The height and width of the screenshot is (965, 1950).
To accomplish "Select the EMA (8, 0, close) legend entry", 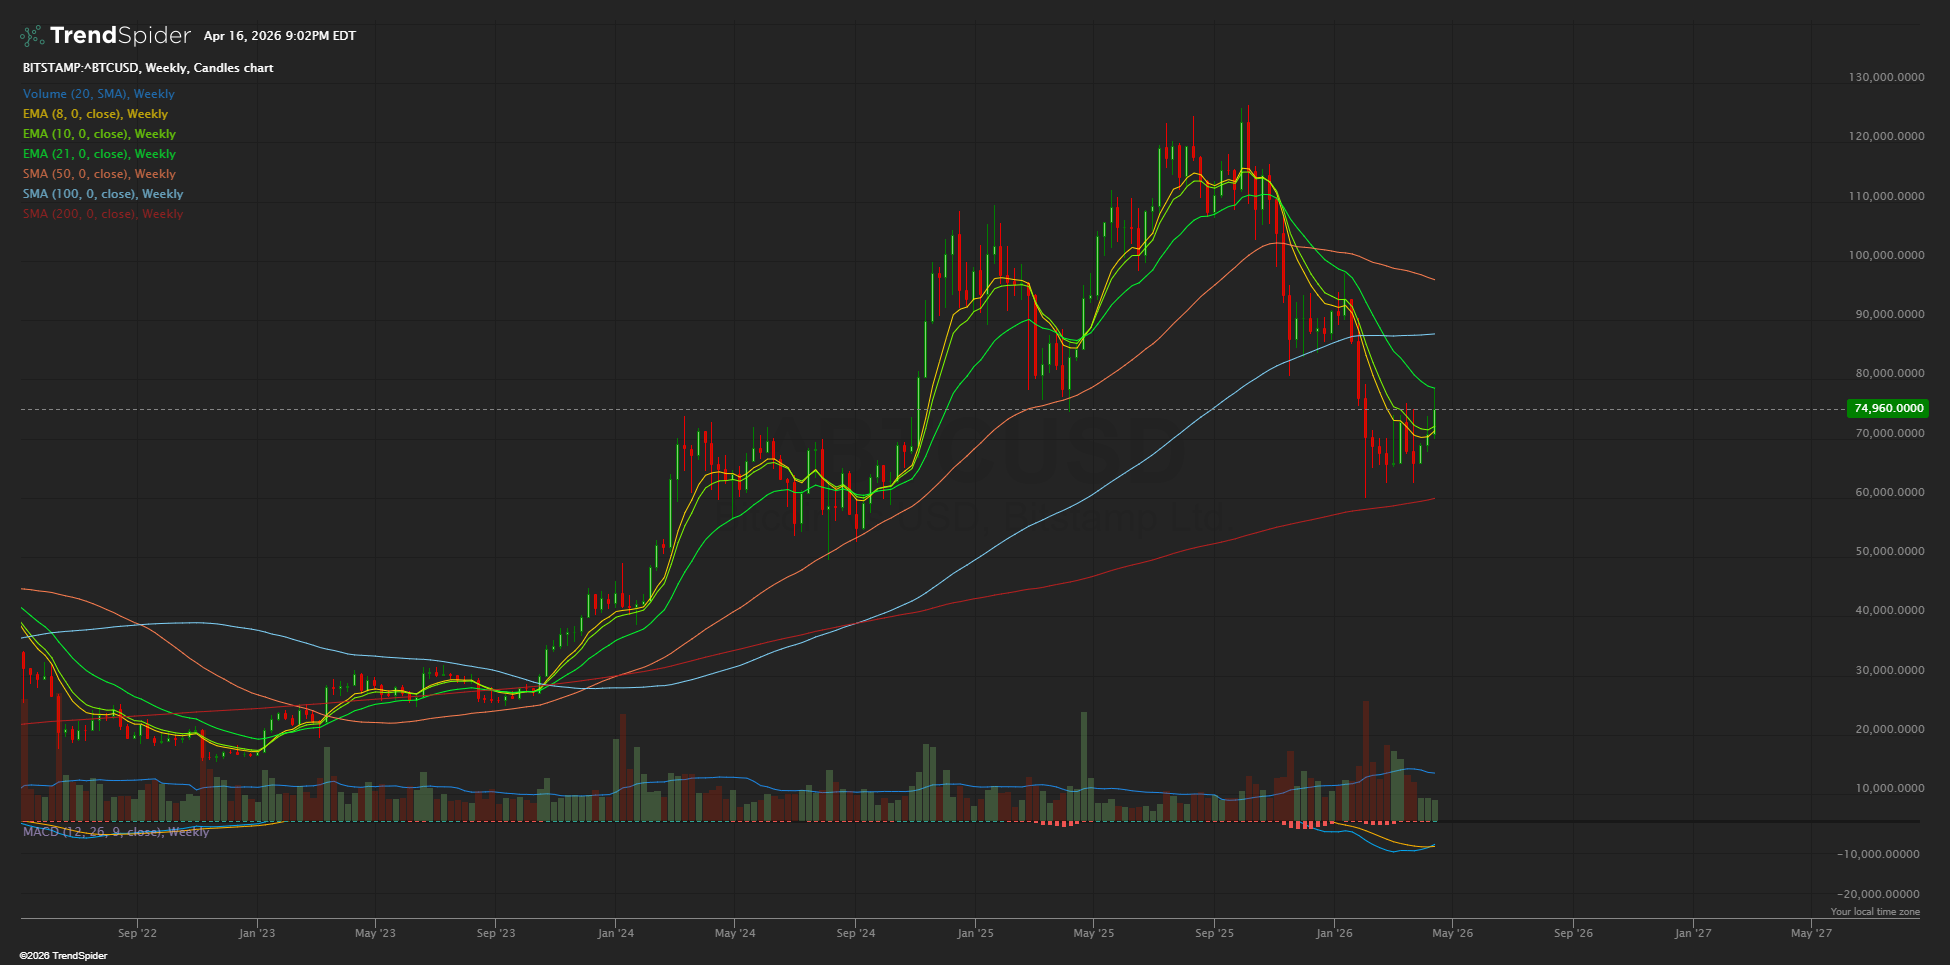I will pyautogui.click(x=95, y=114).
